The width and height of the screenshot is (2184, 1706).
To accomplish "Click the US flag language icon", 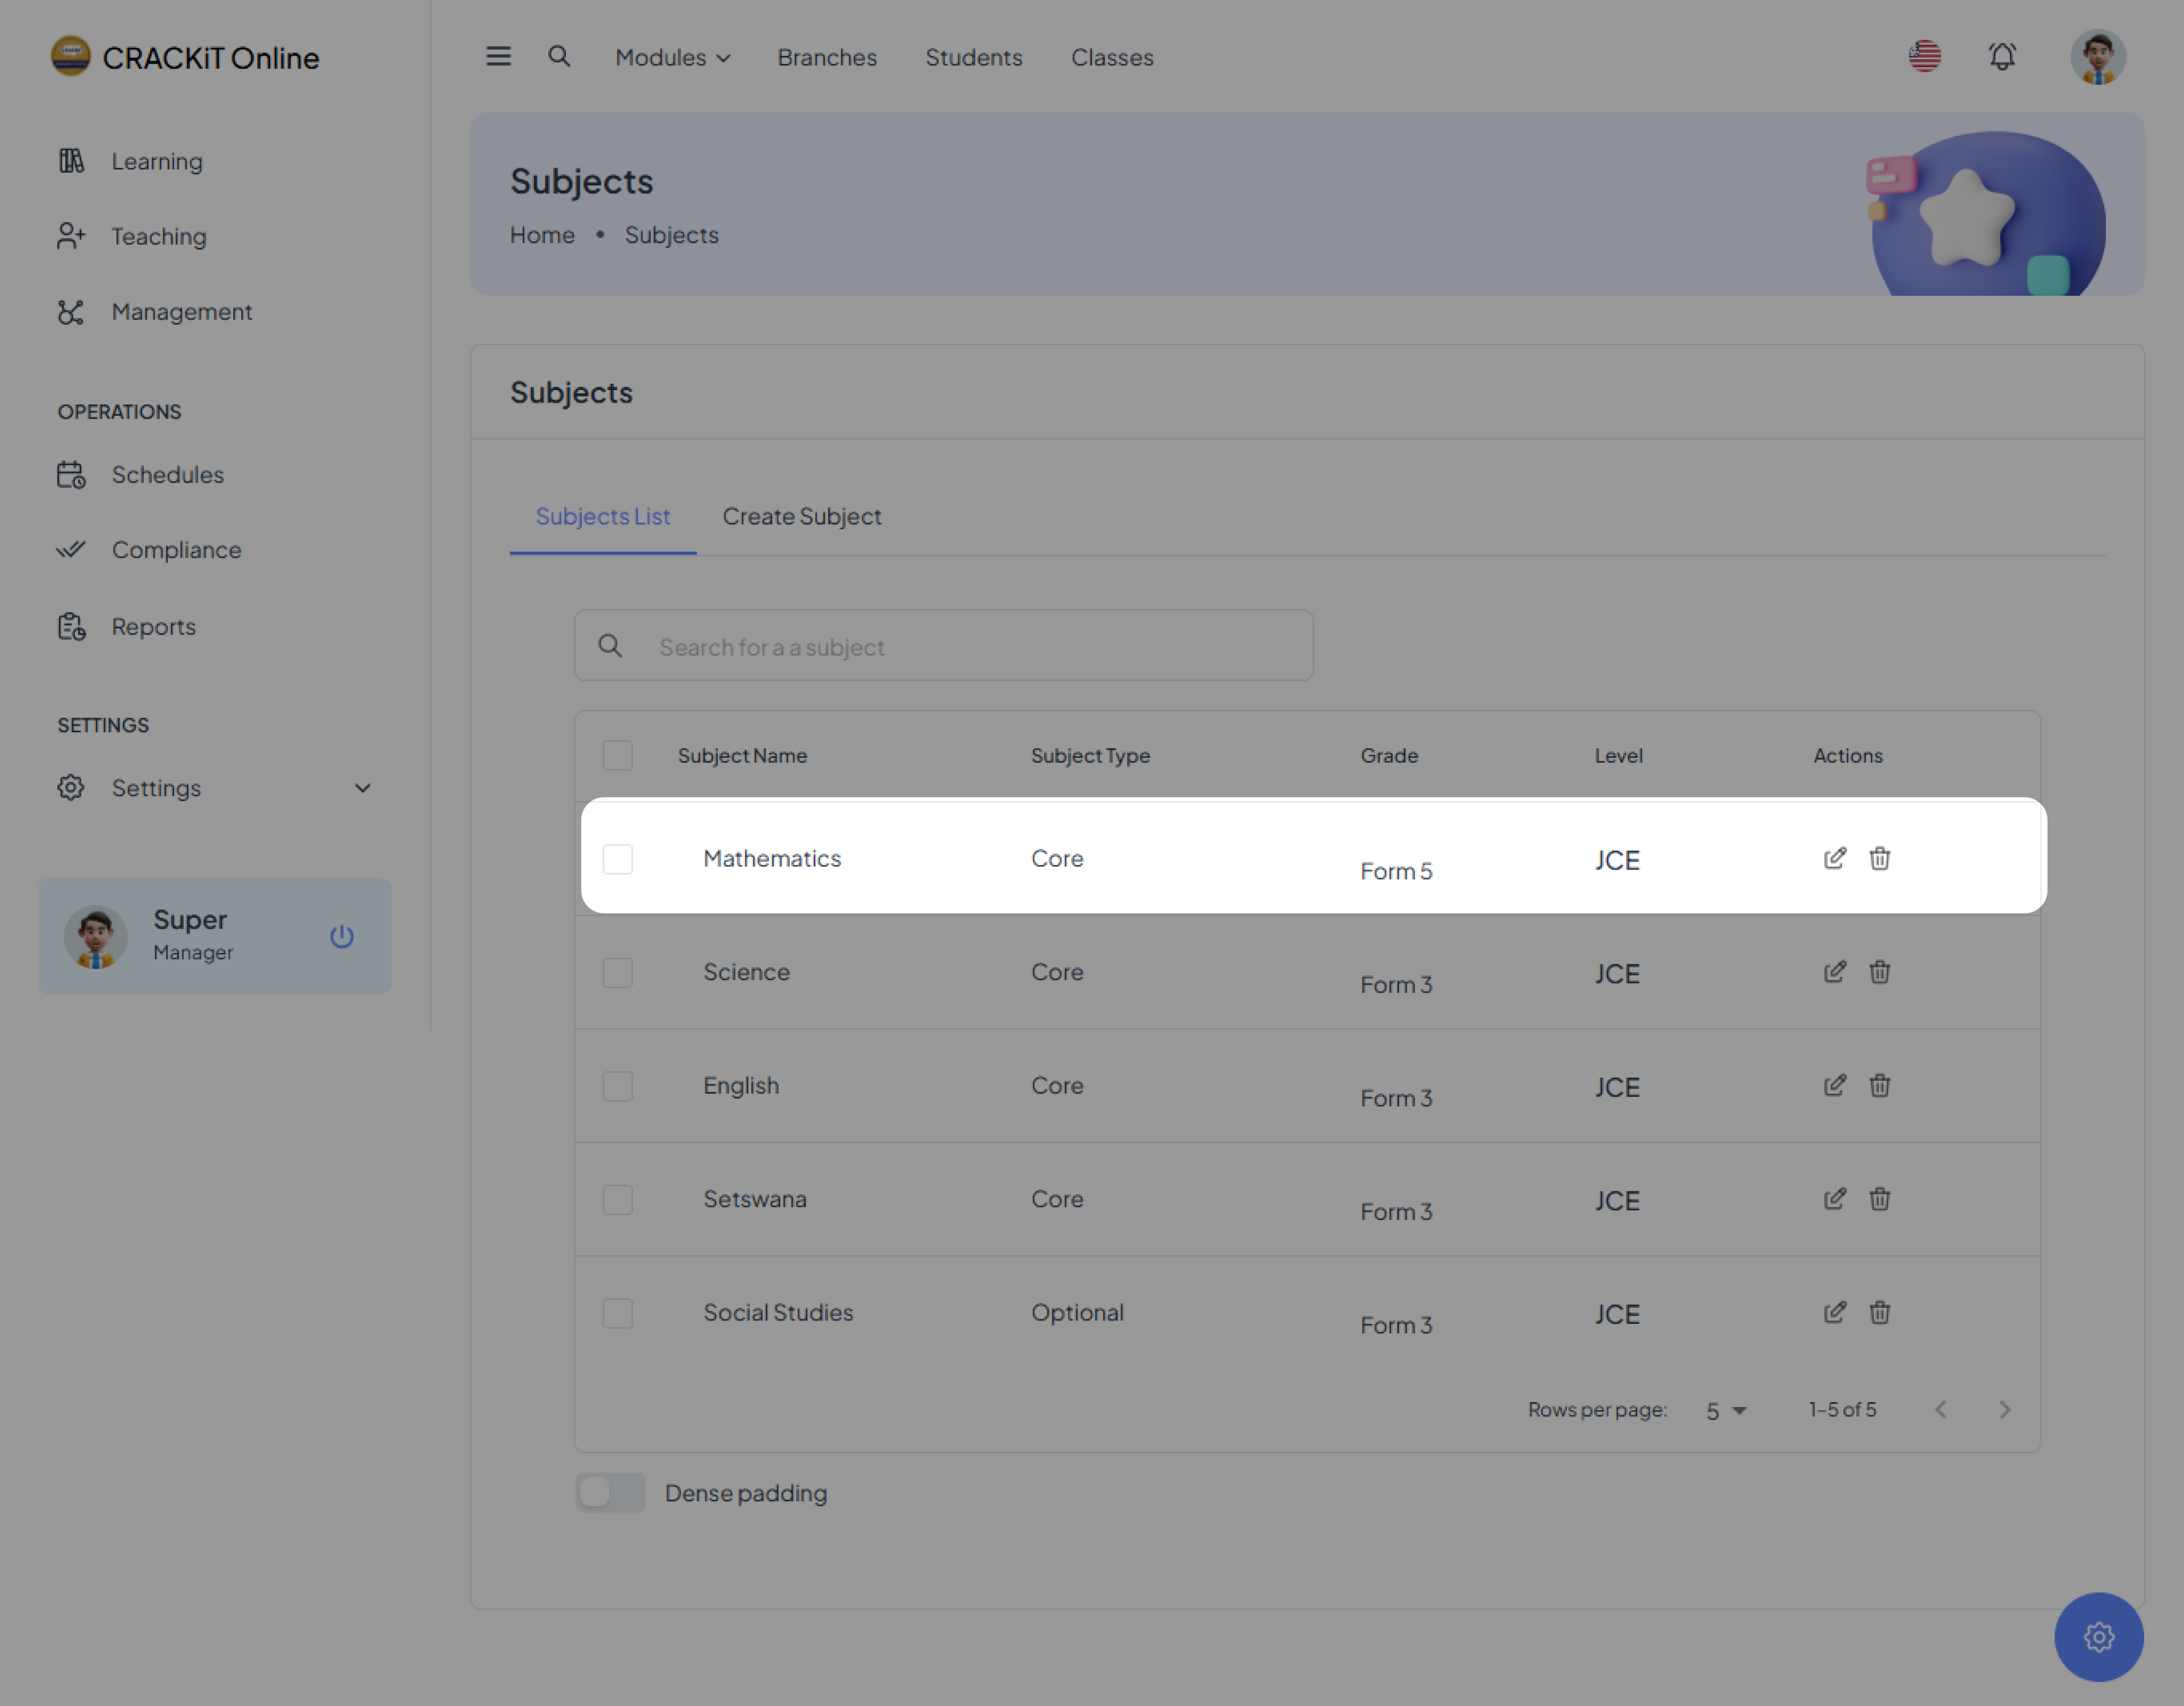I will coord(1924,57).
